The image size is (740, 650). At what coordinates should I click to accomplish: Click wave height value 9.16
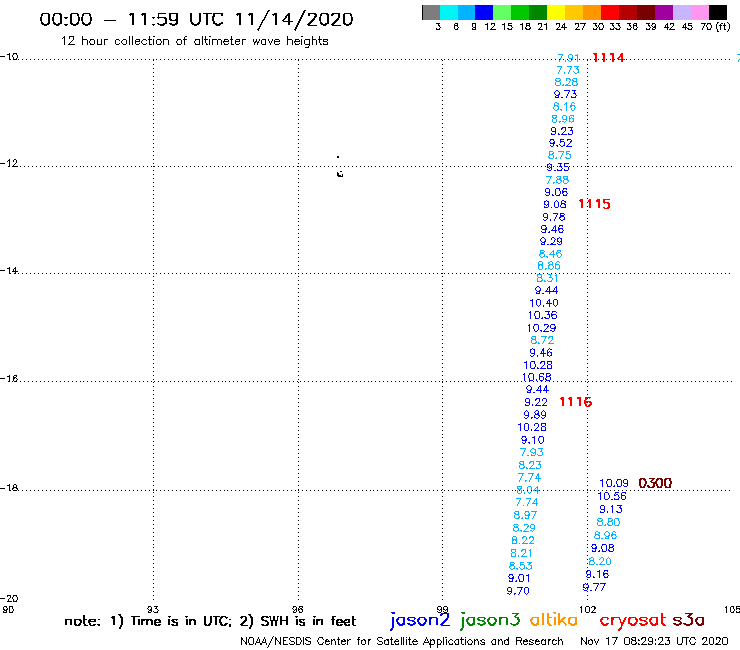[597, 574]
